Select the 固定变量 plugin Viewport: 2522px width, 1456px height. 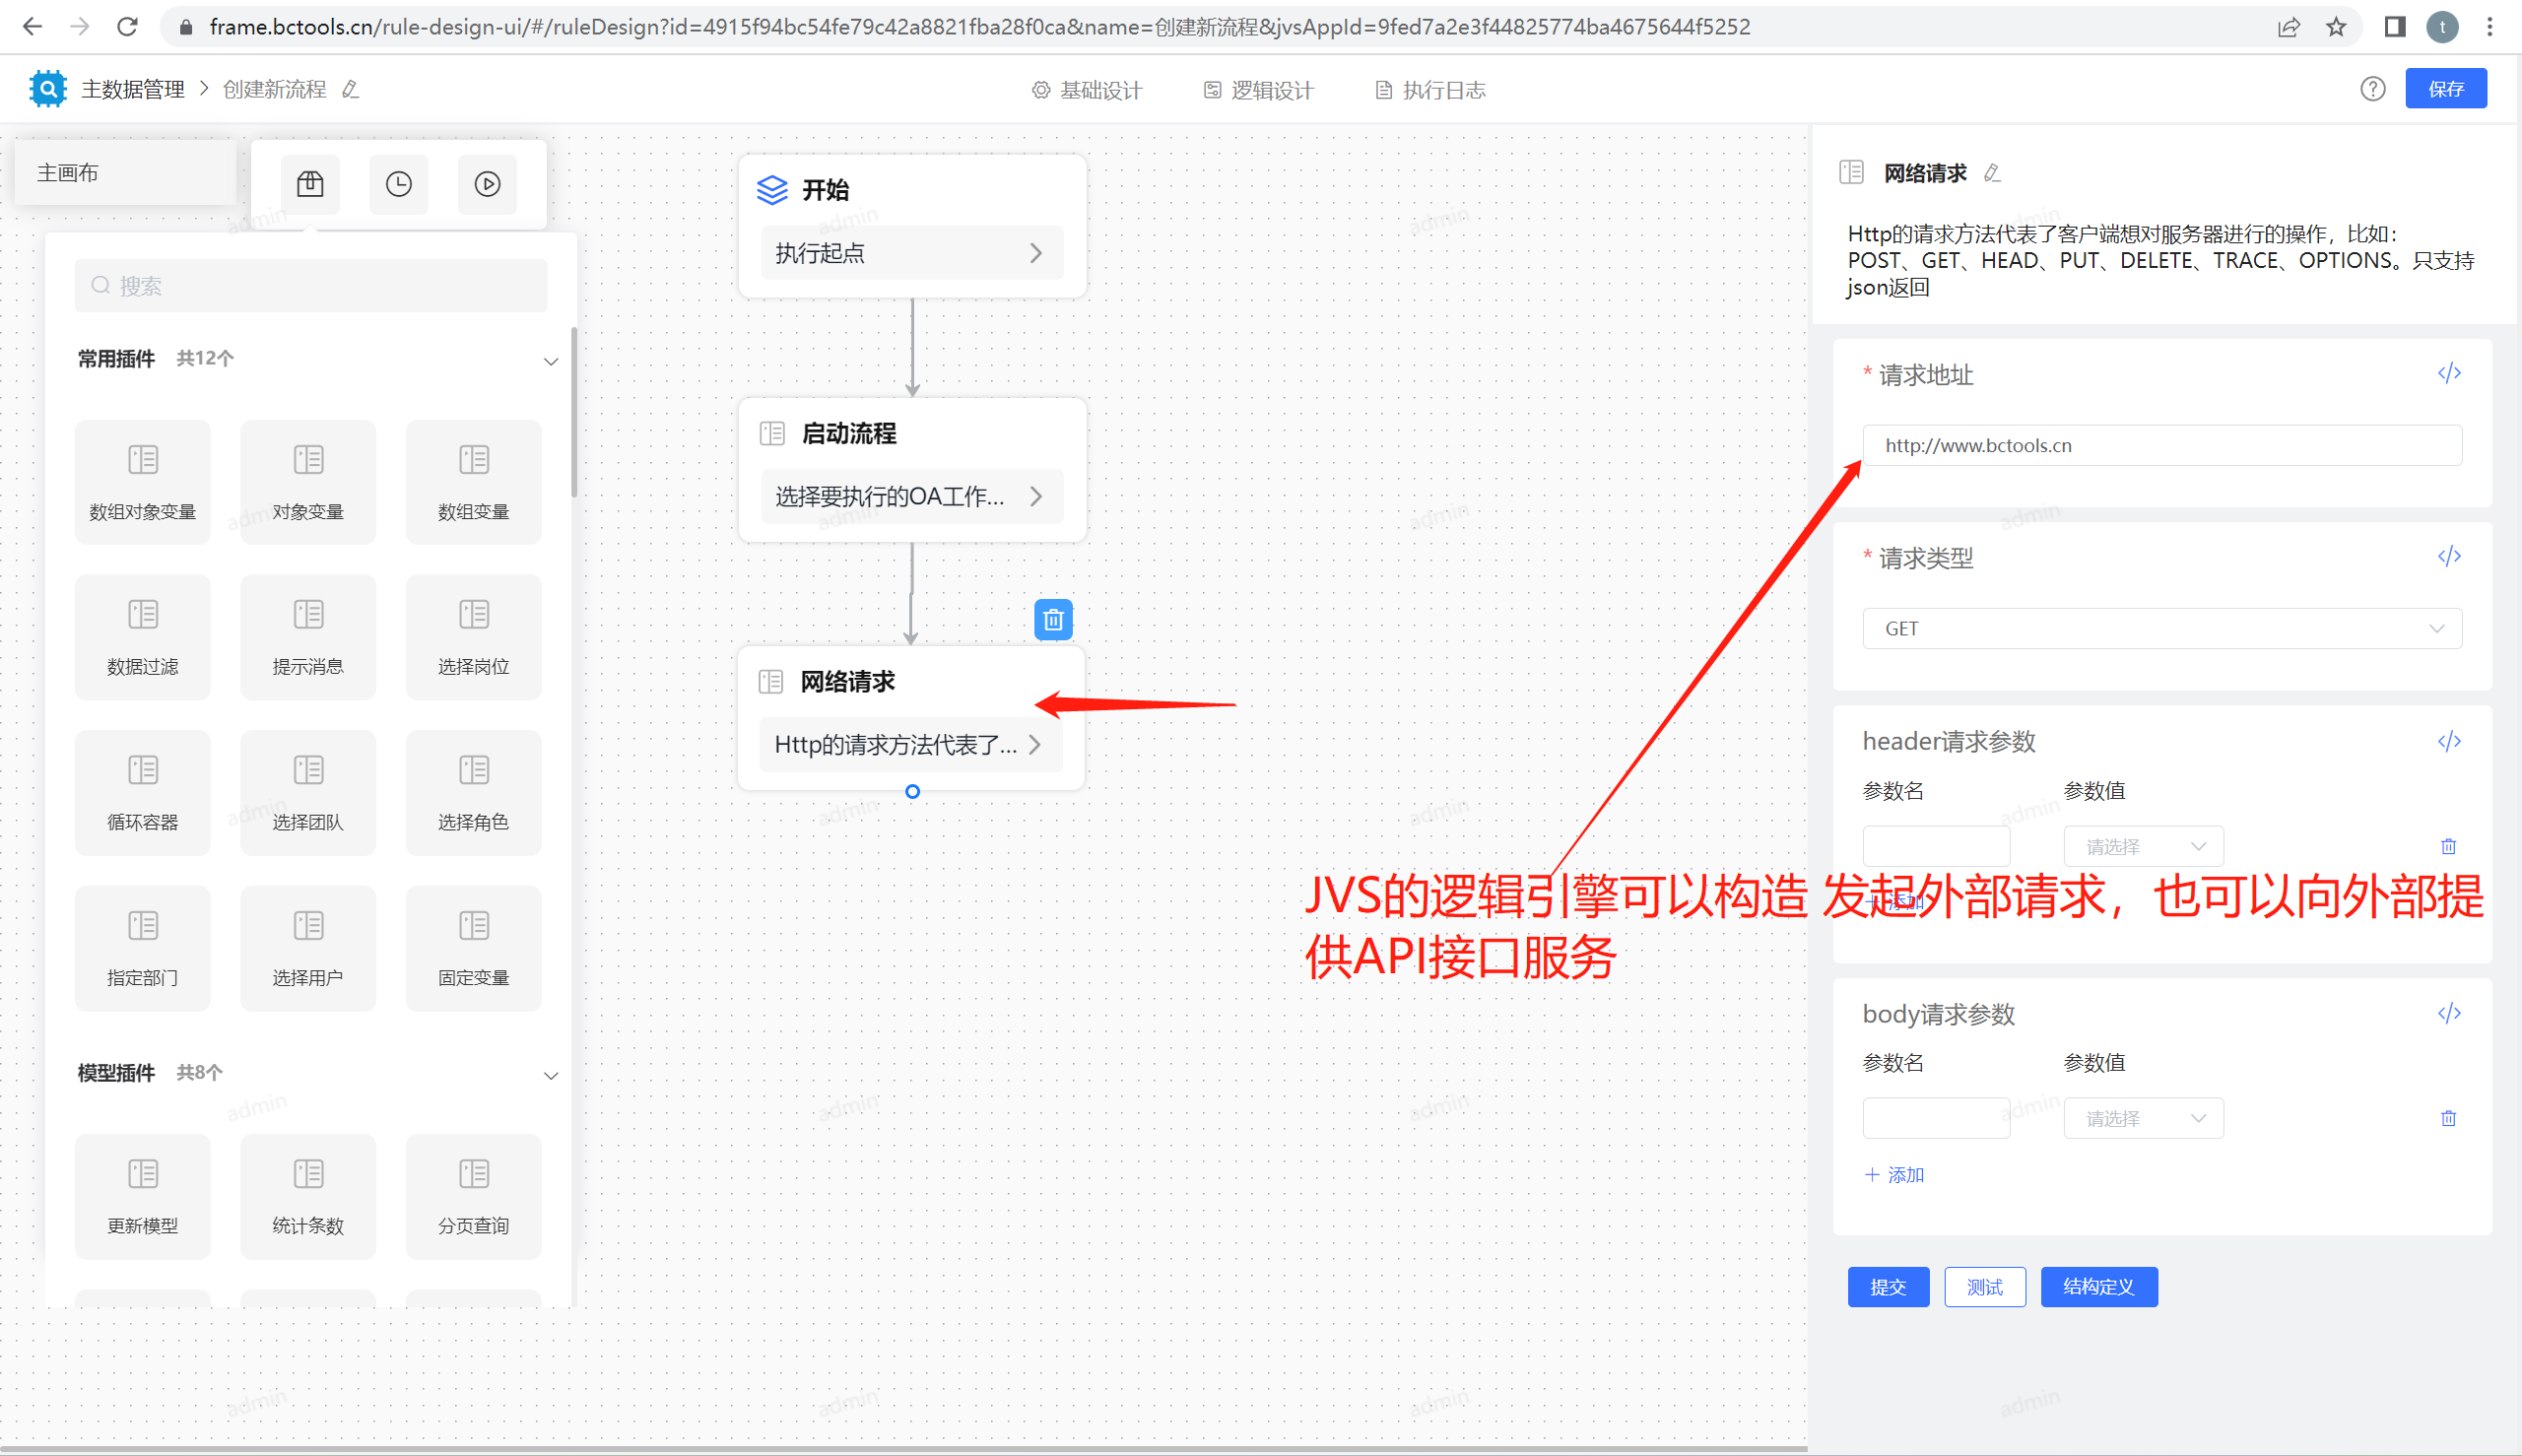pos(474,949)
